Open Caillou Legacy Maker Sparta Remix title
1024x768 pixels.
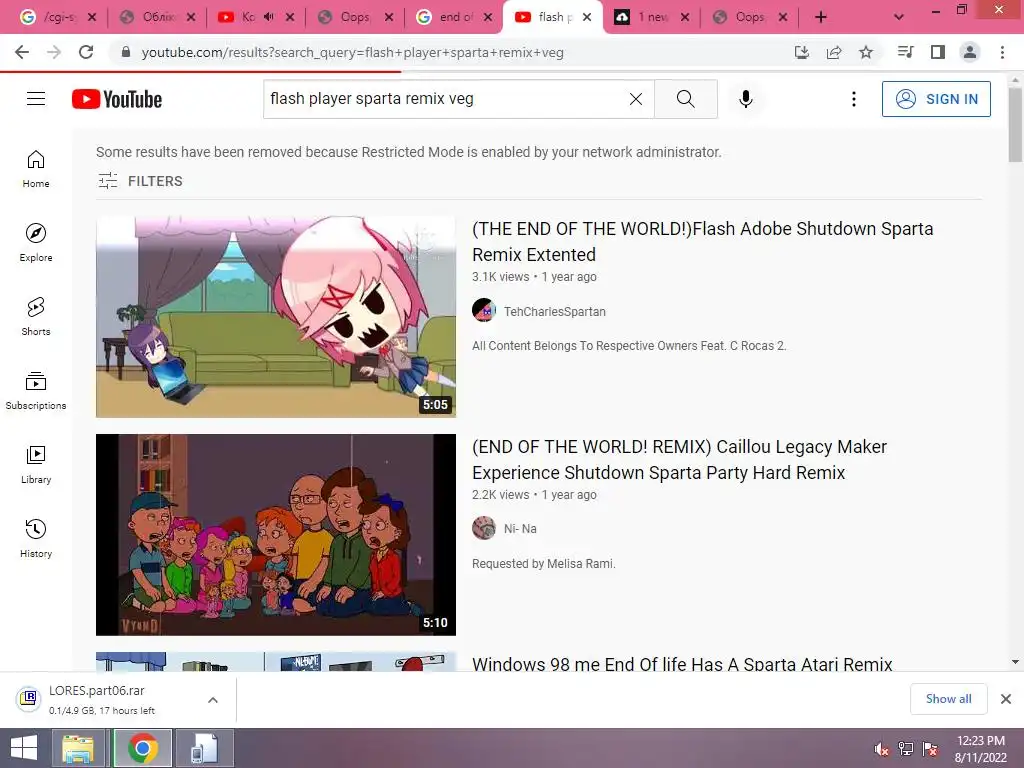coord(679,459)
